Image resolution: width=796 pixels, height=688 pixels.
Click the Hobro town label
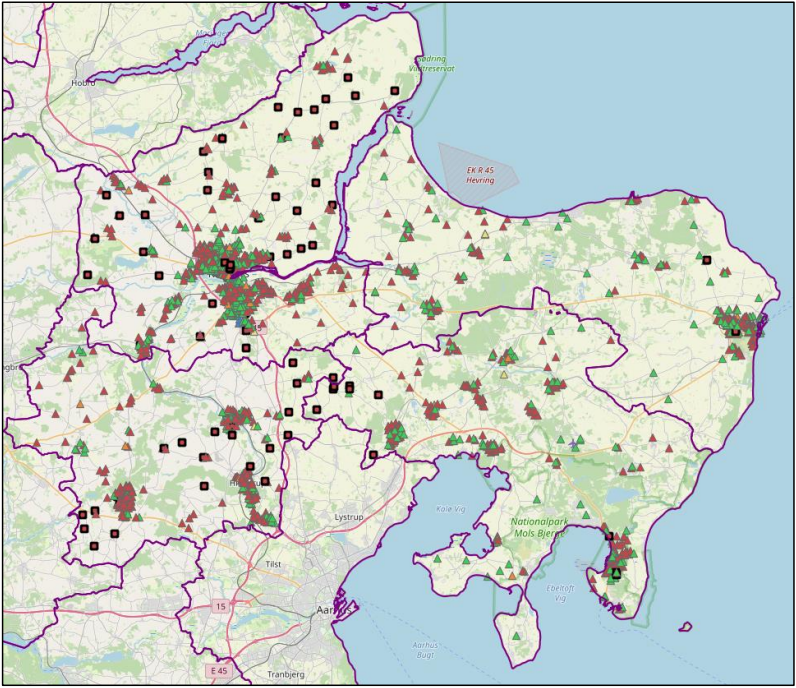click(83, 83)
